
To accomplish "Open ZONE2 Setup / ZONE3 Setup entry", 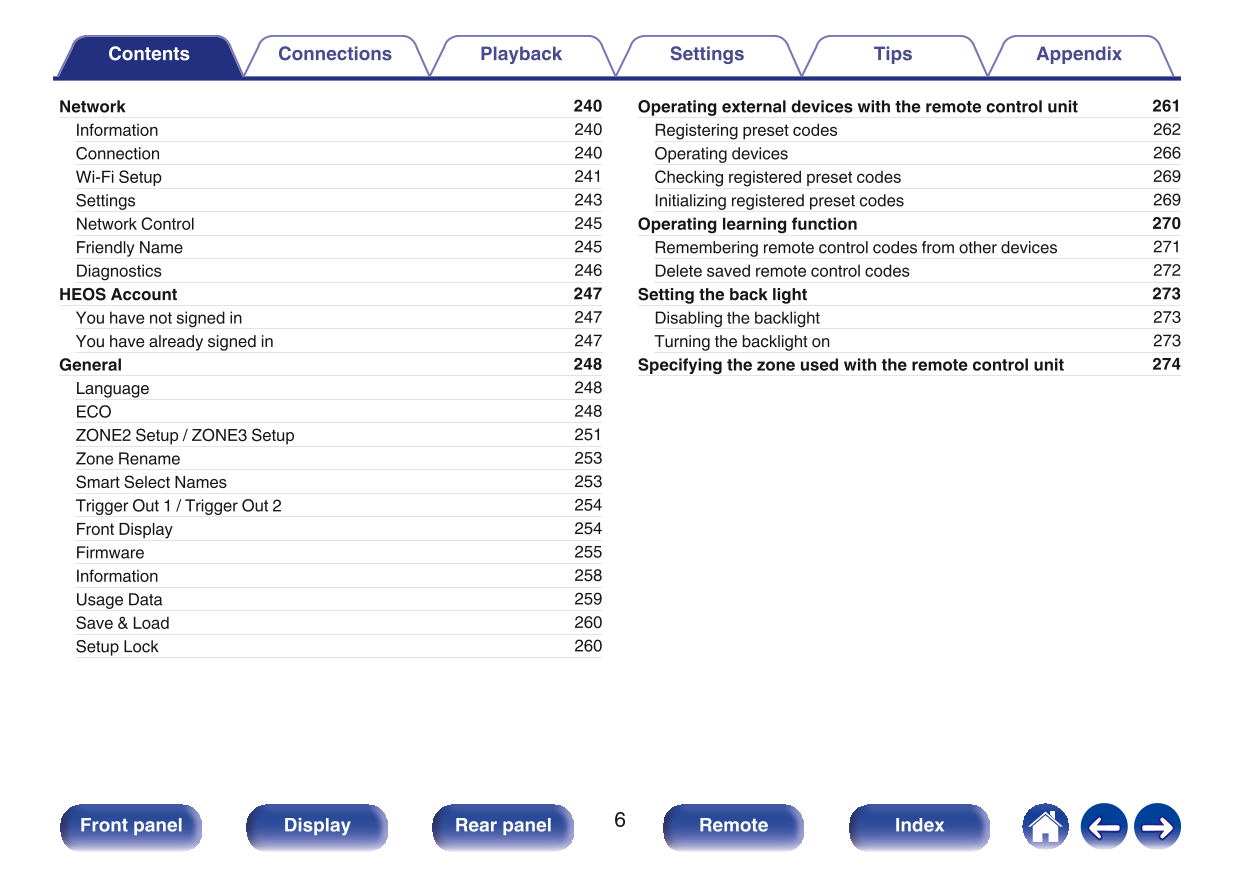I will [185, 435].
